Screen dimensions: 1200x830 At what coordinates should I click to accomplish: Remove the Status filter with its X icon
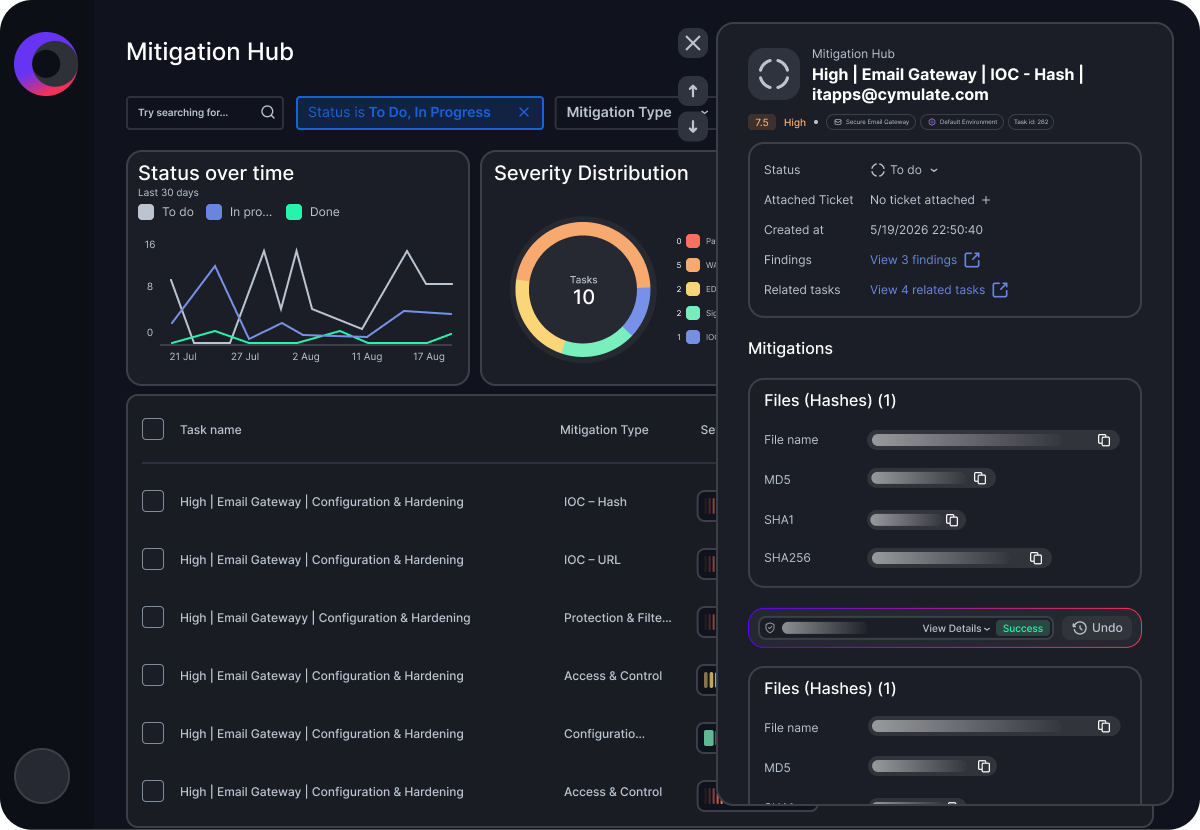point(523,113)
